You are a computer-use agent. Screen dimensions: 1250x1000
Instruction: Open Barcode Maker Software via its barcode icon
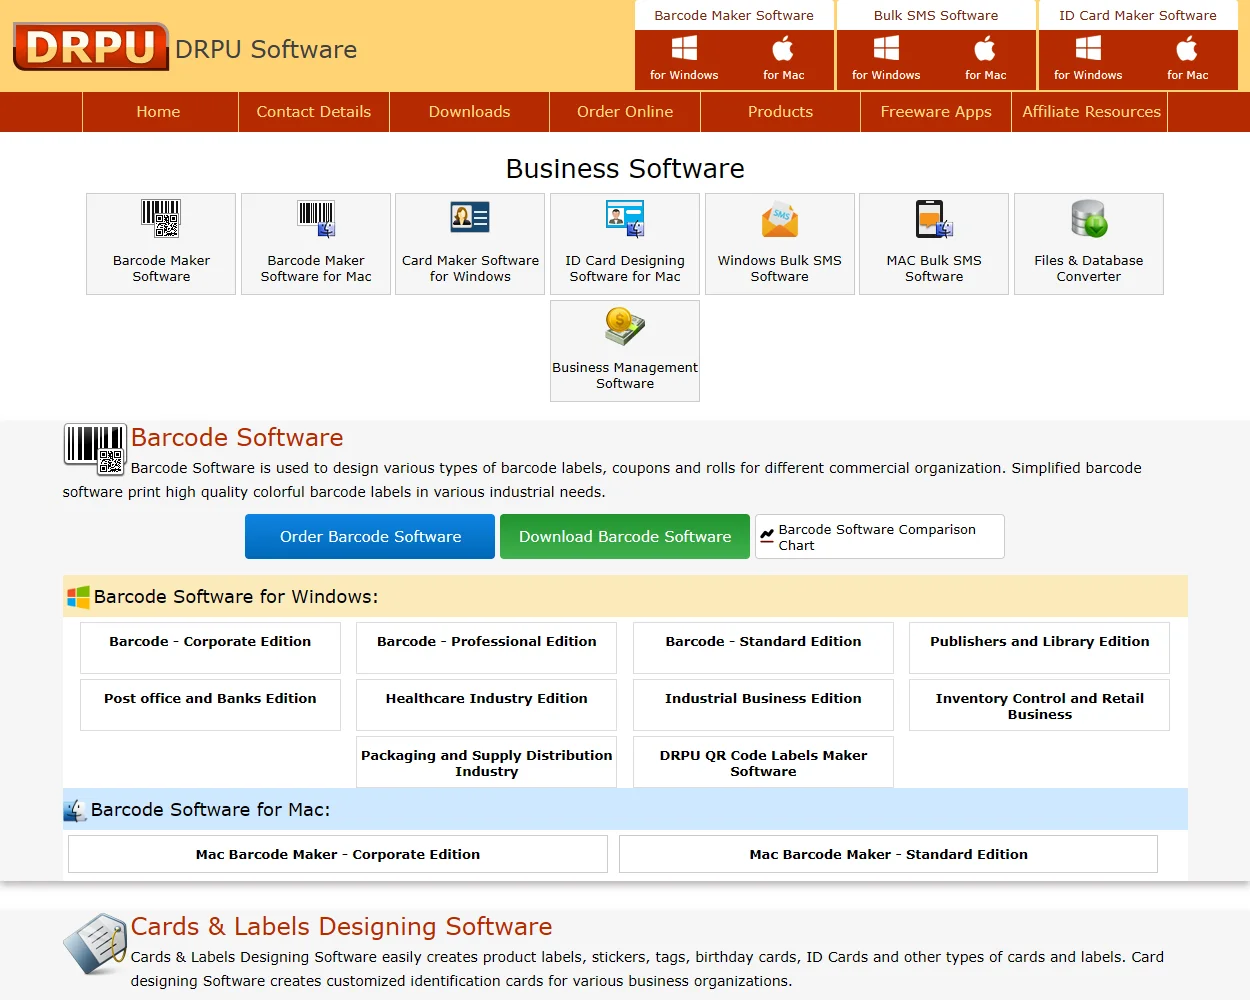click(x=160, y=218)
